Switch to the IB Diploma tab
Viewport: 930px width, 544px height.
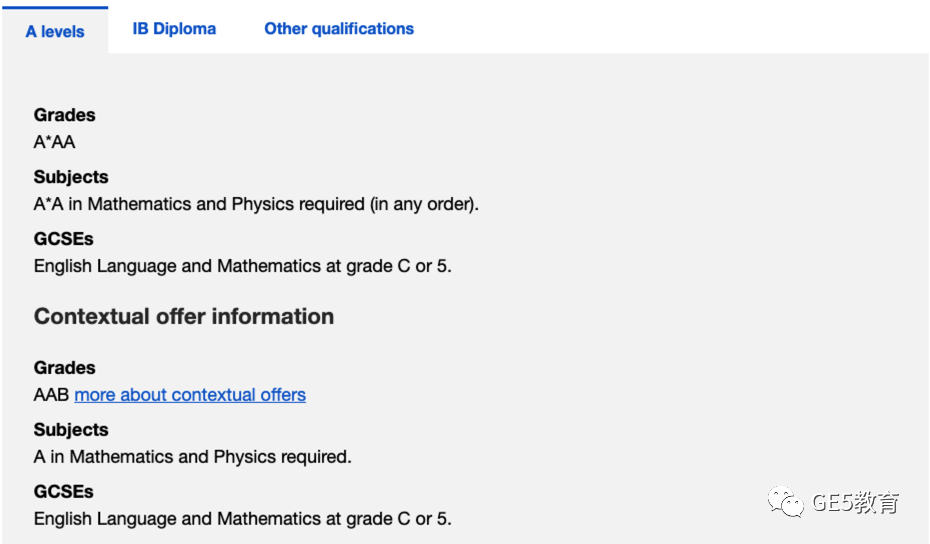pos(174,28)
